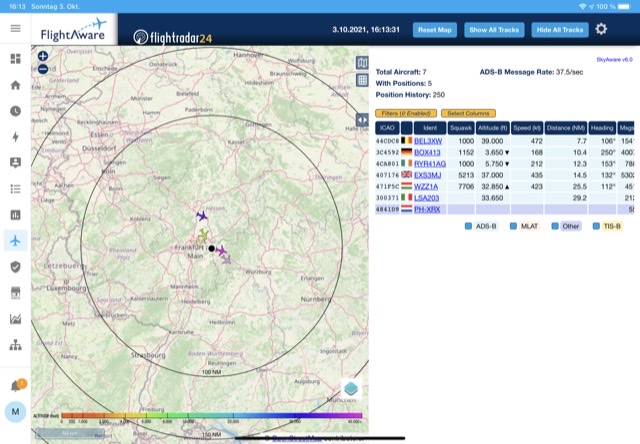This screenshot has height=444, width=640.
Task: Click Show All Tracks
Action: point(494,30)
